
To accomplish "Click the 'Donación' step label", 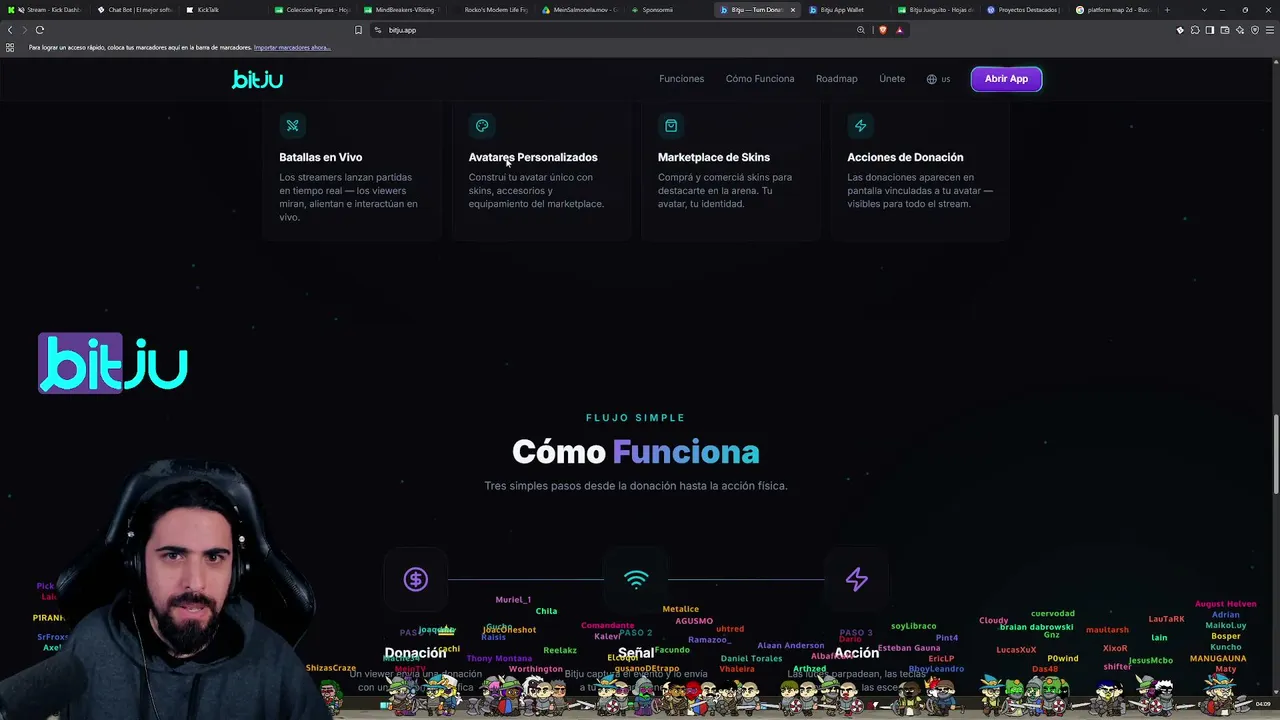I will (415, 653).
